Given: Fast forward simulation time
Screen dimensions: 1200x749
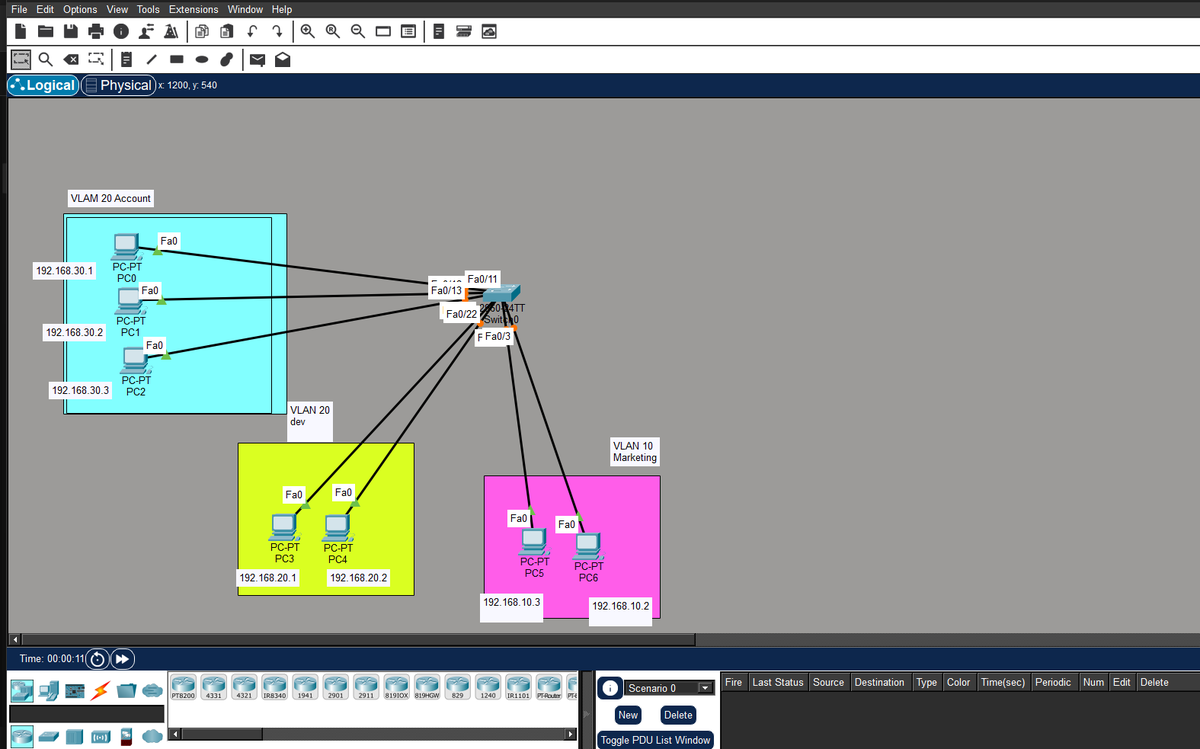Looking at the screenshot, I should coord(122,659).
